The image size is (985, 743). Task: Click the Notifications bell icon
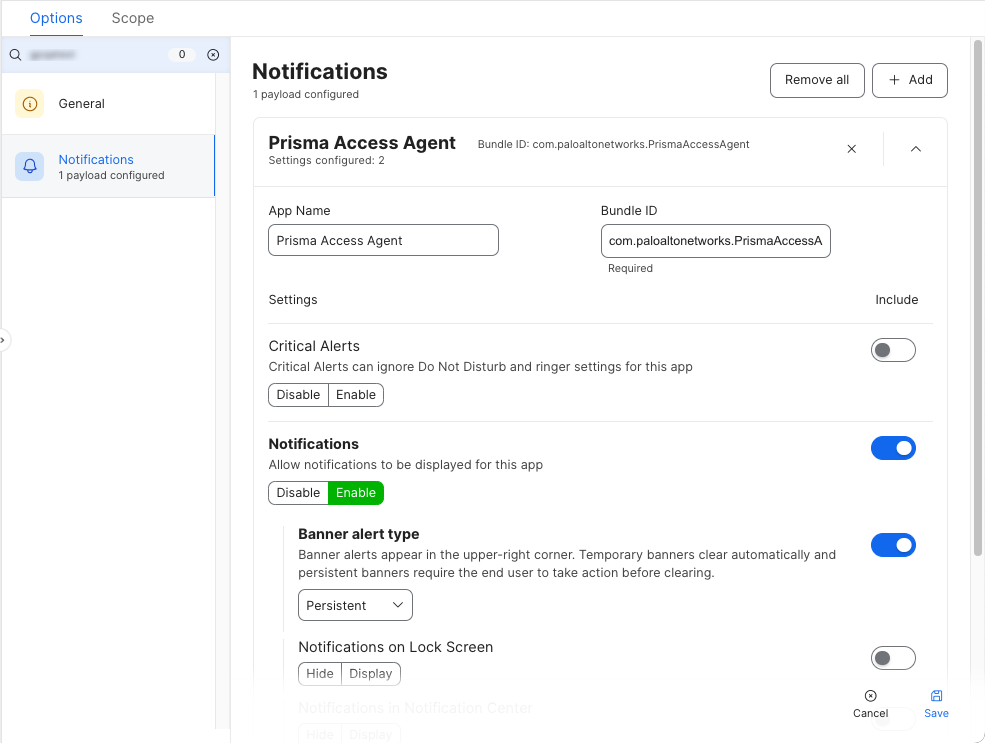pyautogui.click(x=30, y=167)
